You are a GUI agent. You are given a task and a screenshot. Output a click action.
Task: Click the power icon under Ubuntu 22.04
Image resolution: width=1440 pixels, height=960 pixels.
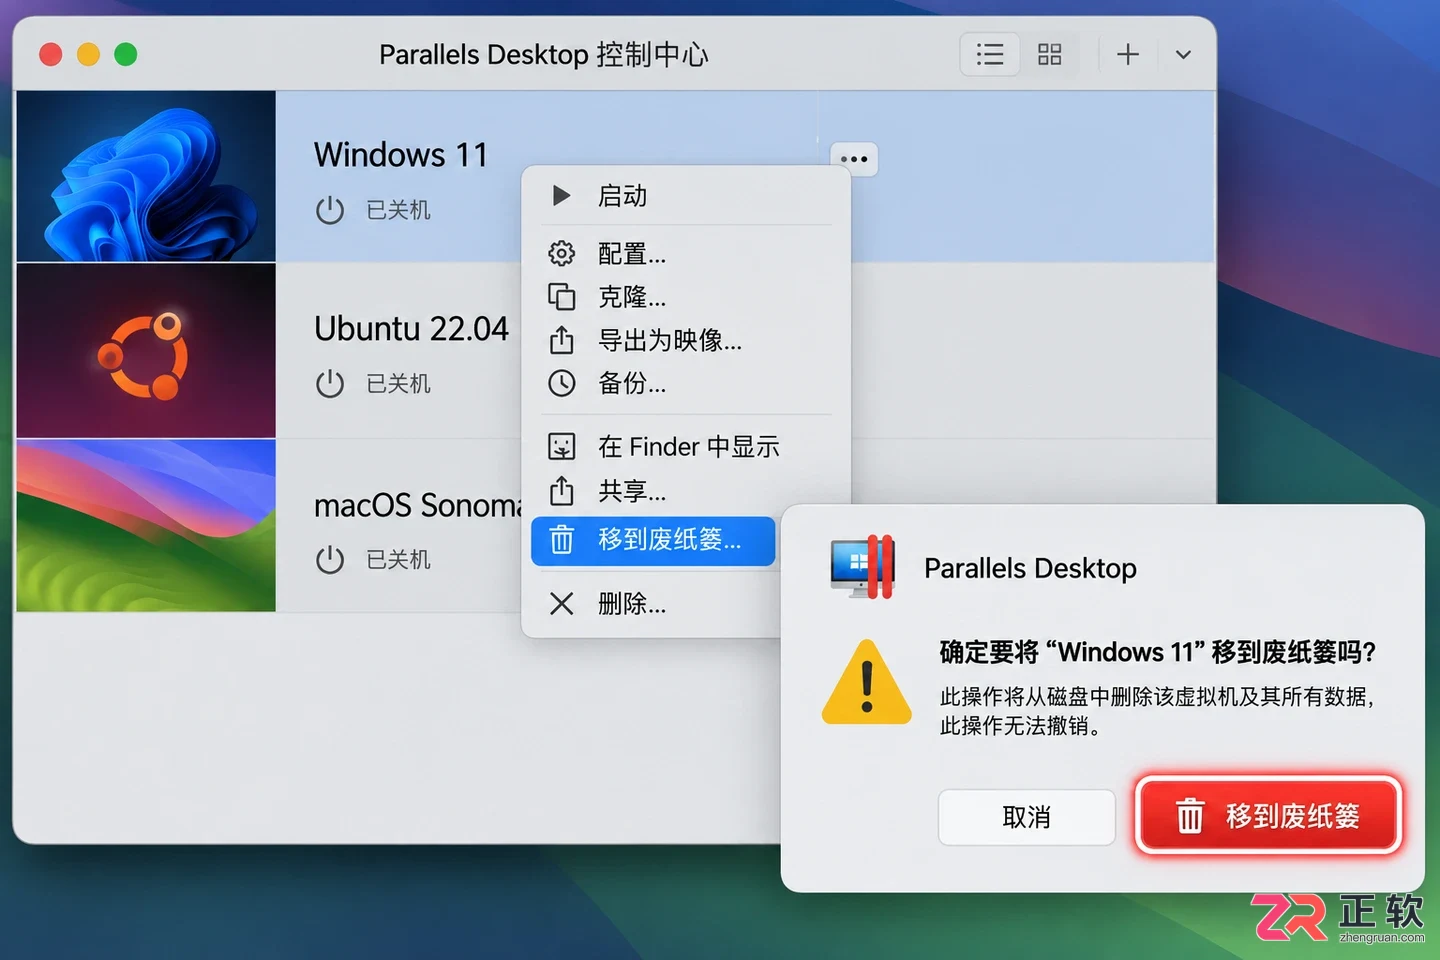click(330, 383)
